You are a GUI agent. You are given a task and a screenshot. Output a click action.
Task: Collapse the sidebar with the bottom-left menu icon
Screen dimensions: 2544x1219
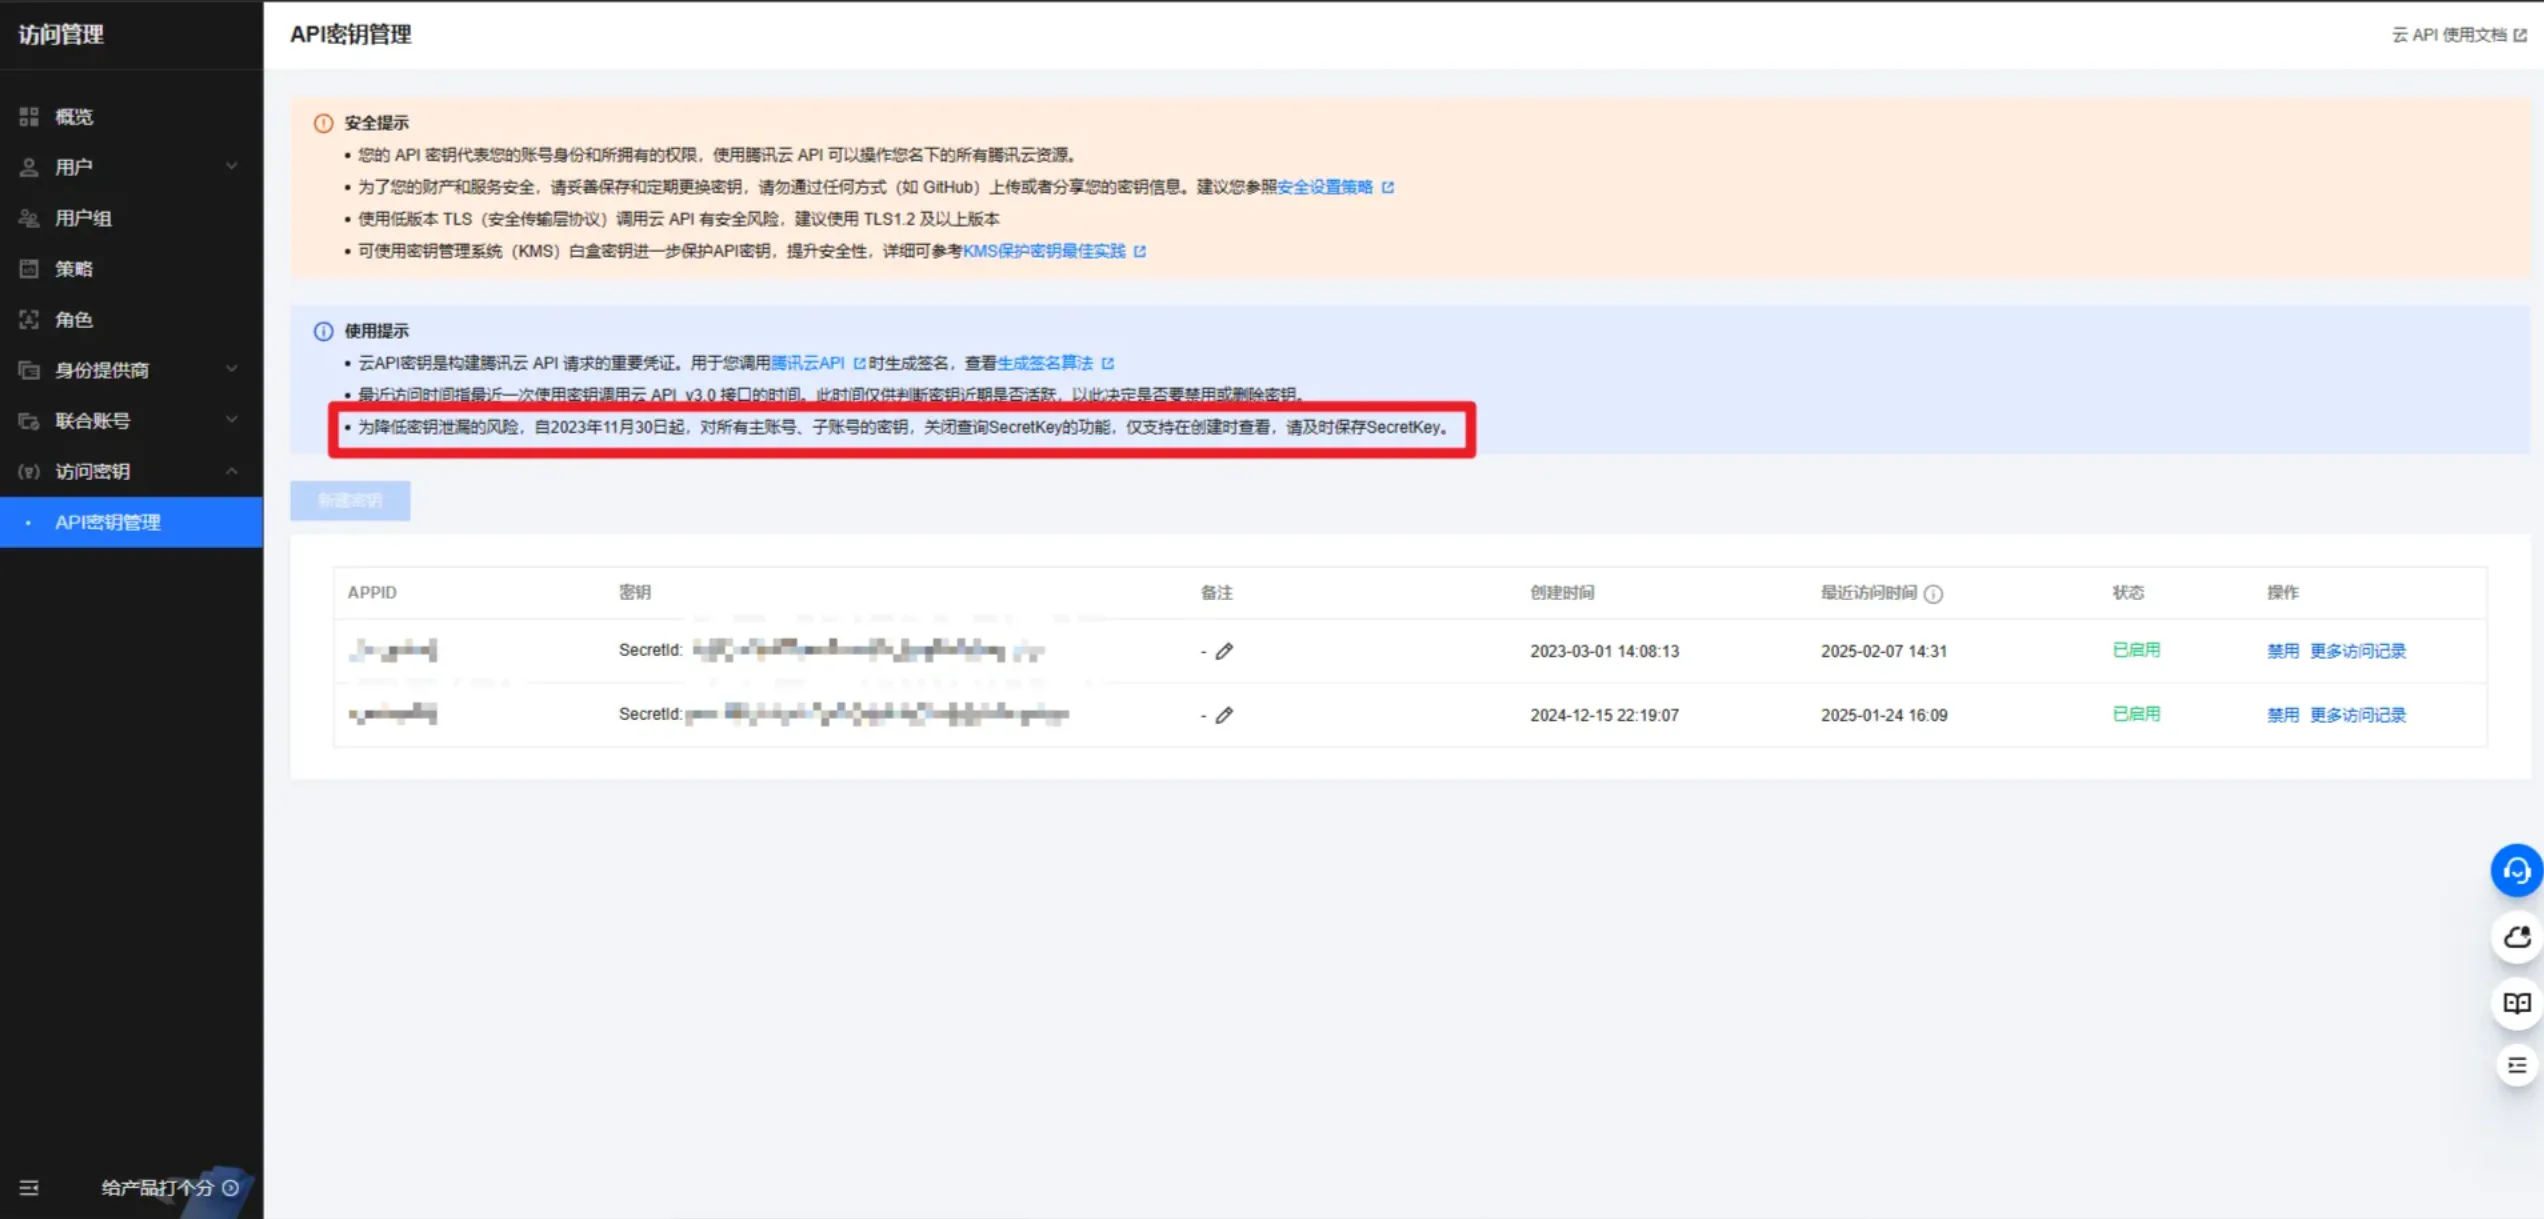click(29, 1187)
